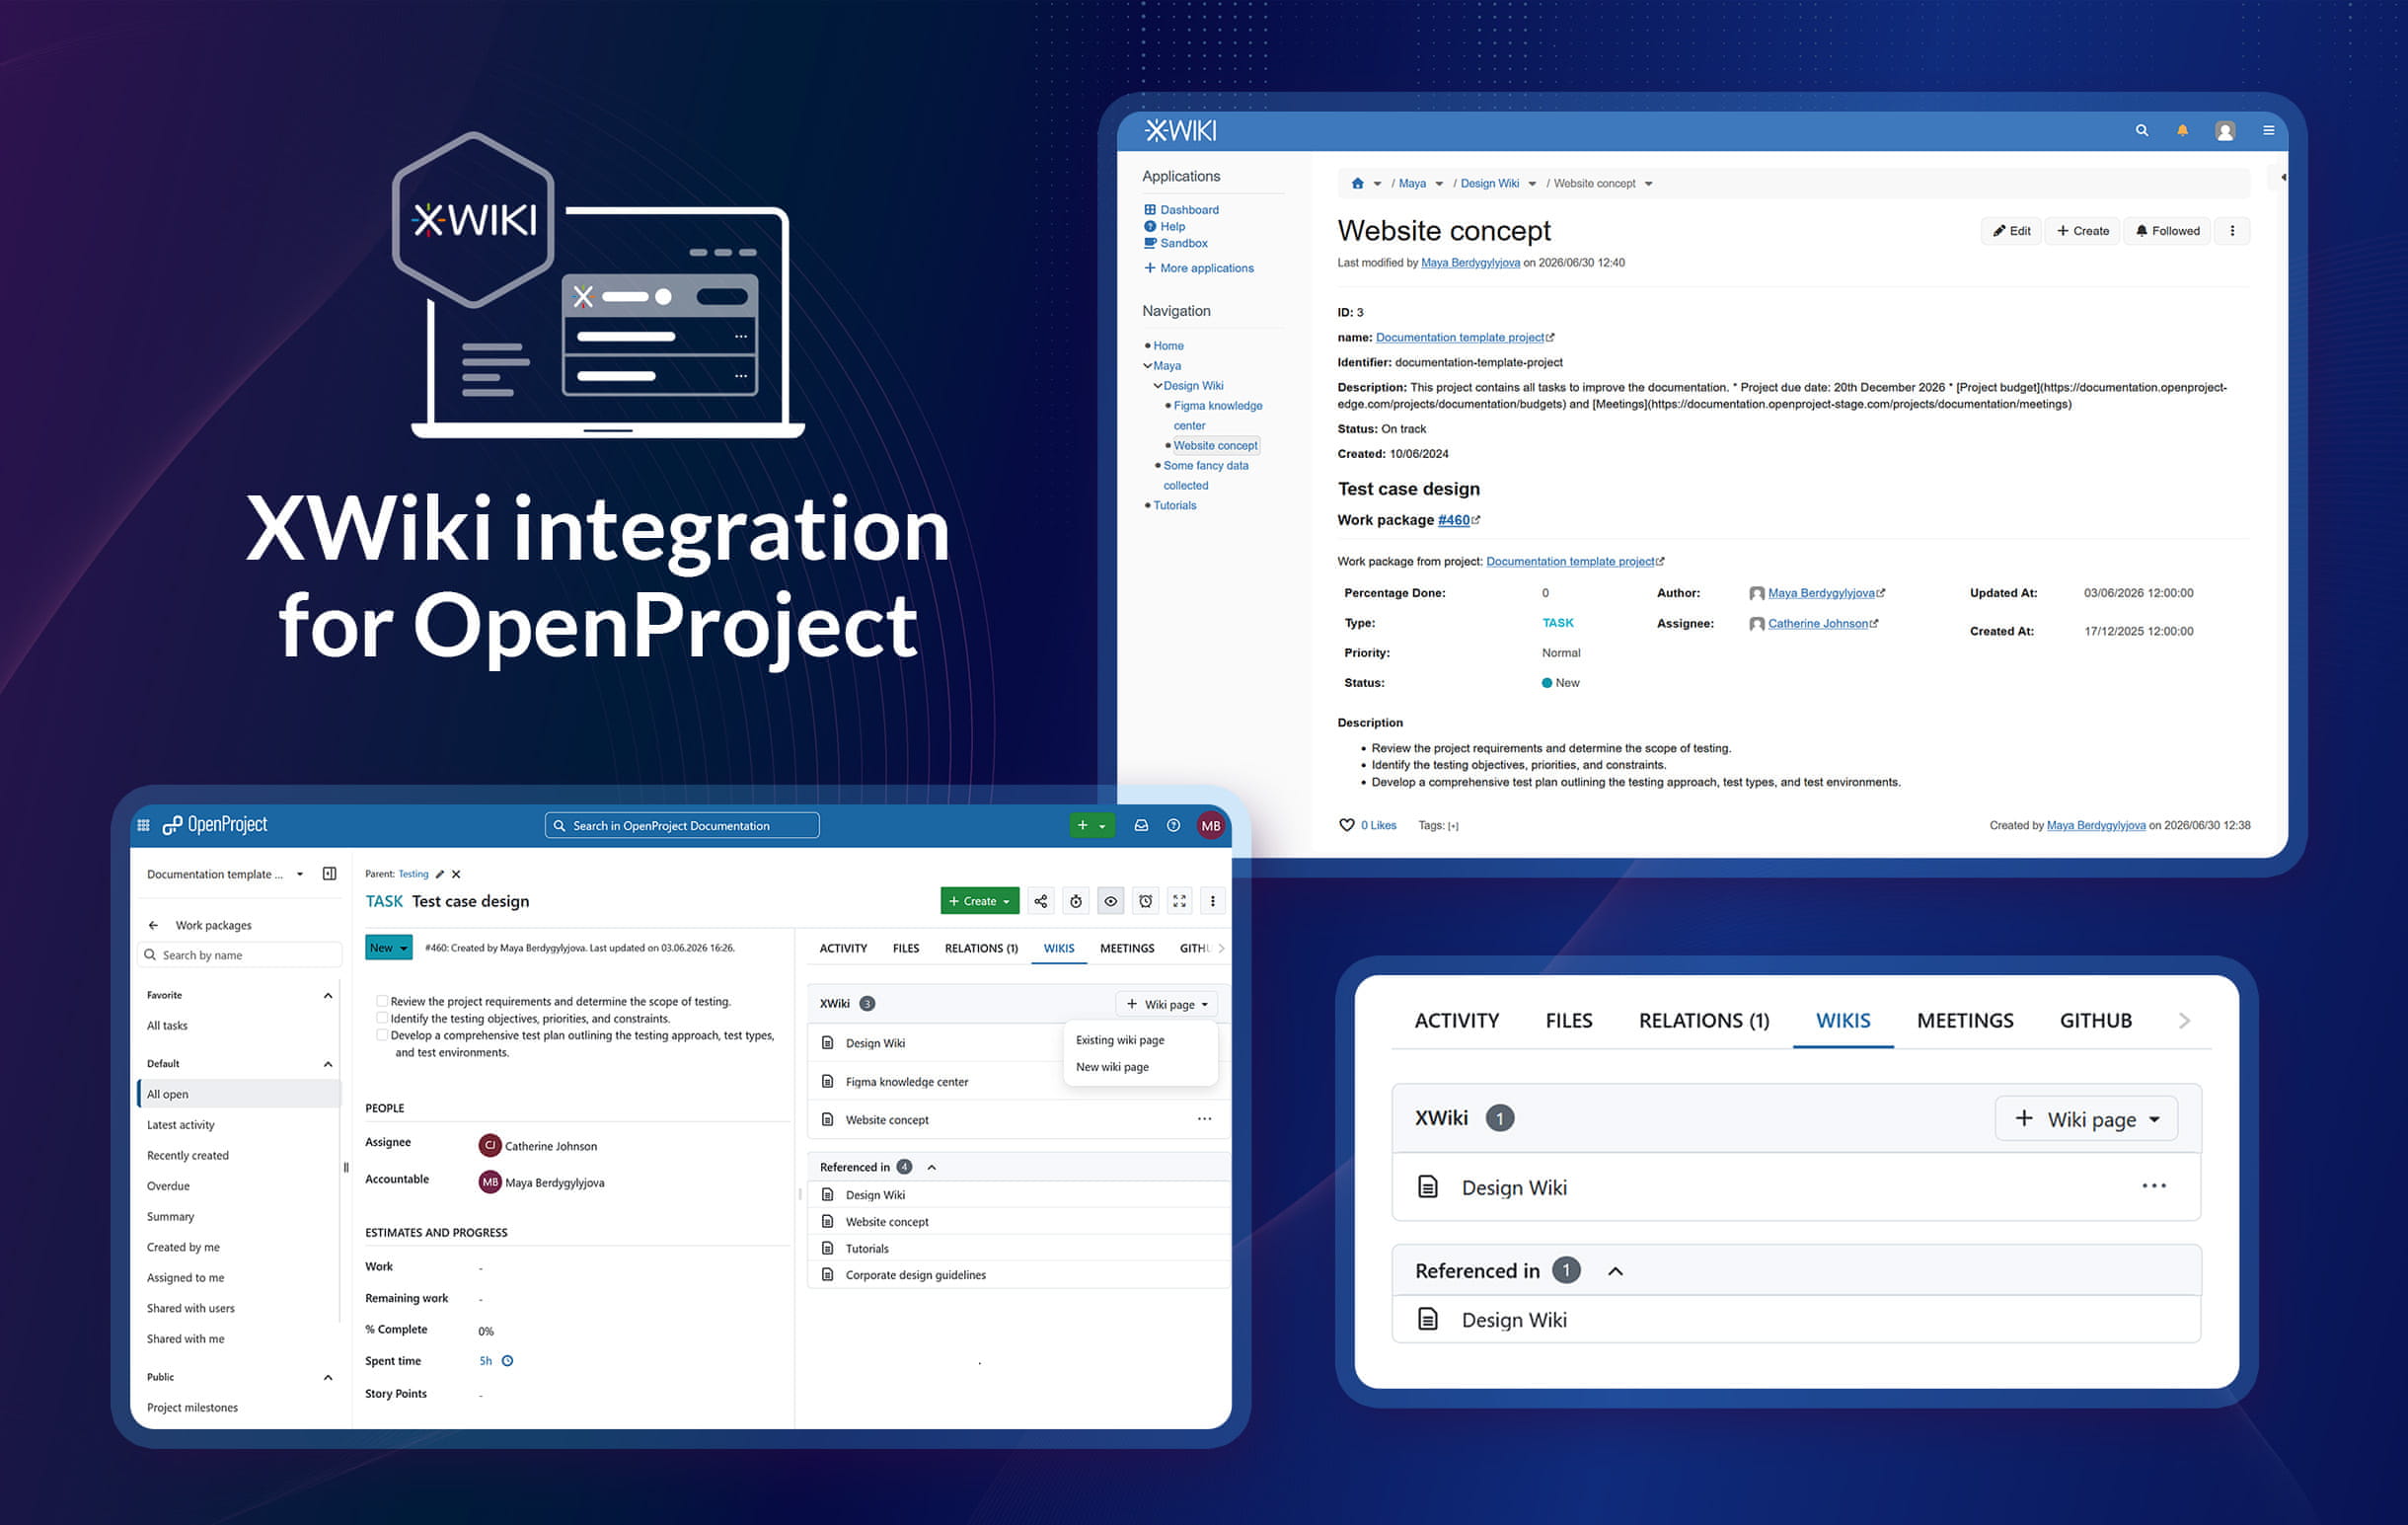Click the sidebar toggle beside the project name

329,873
